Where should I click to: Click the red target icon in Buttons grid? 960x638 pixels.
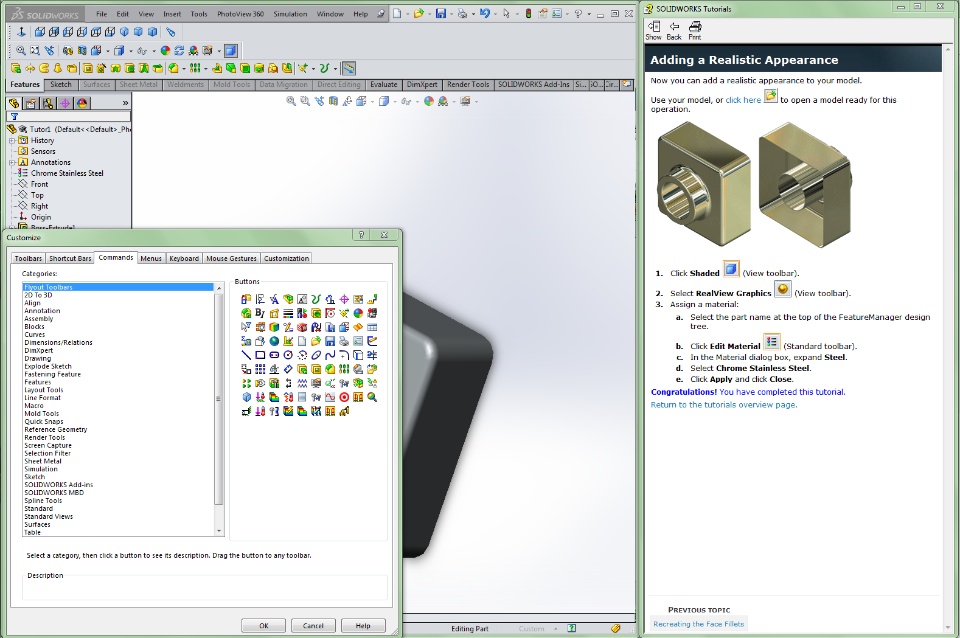(344, 397)
